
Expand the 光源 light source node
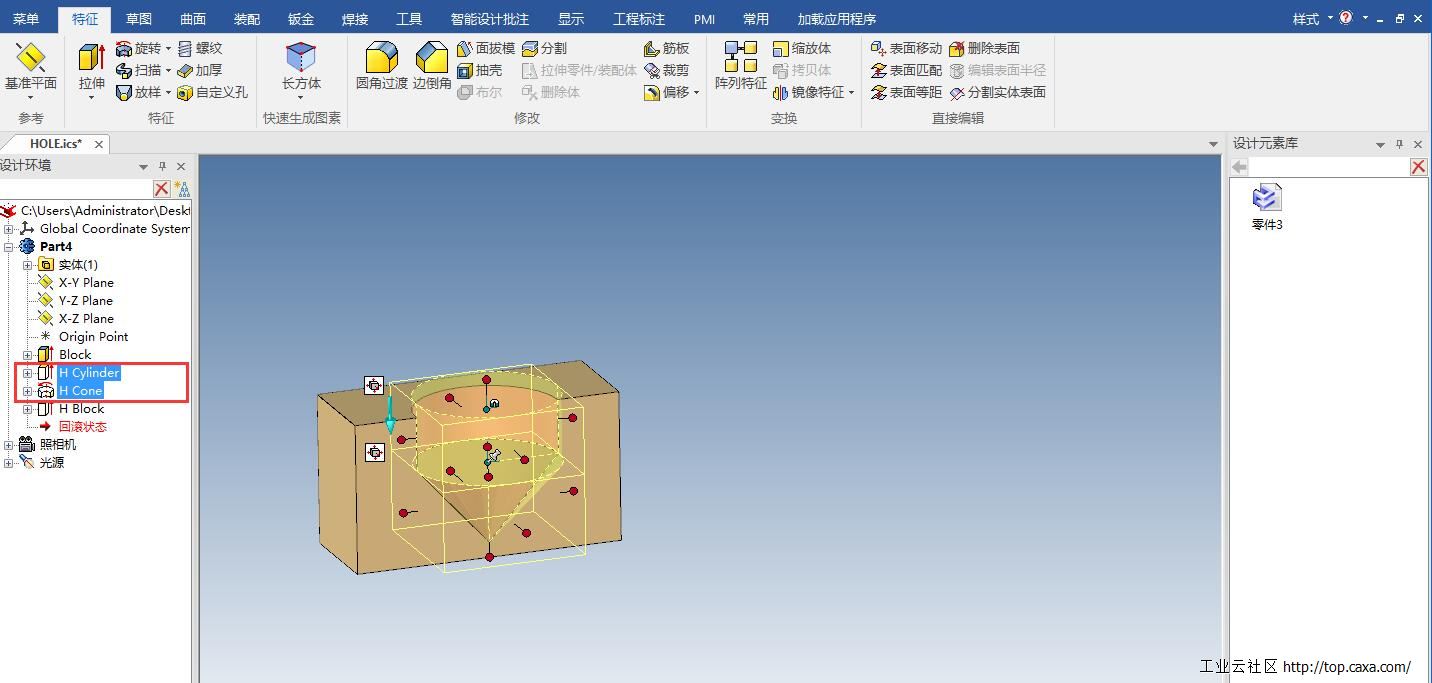click(x=9, y=463)
